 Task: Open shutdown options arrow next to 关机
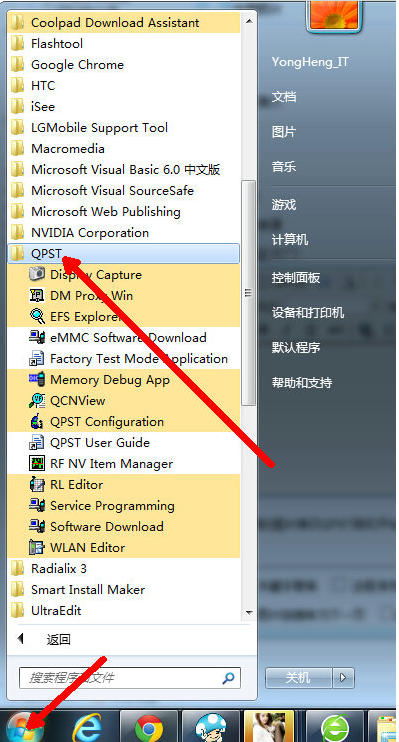tap(344, 678)
